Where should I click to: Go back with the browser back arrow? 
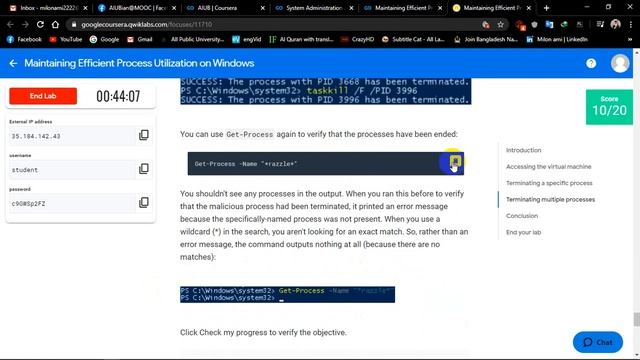(10, 24)
